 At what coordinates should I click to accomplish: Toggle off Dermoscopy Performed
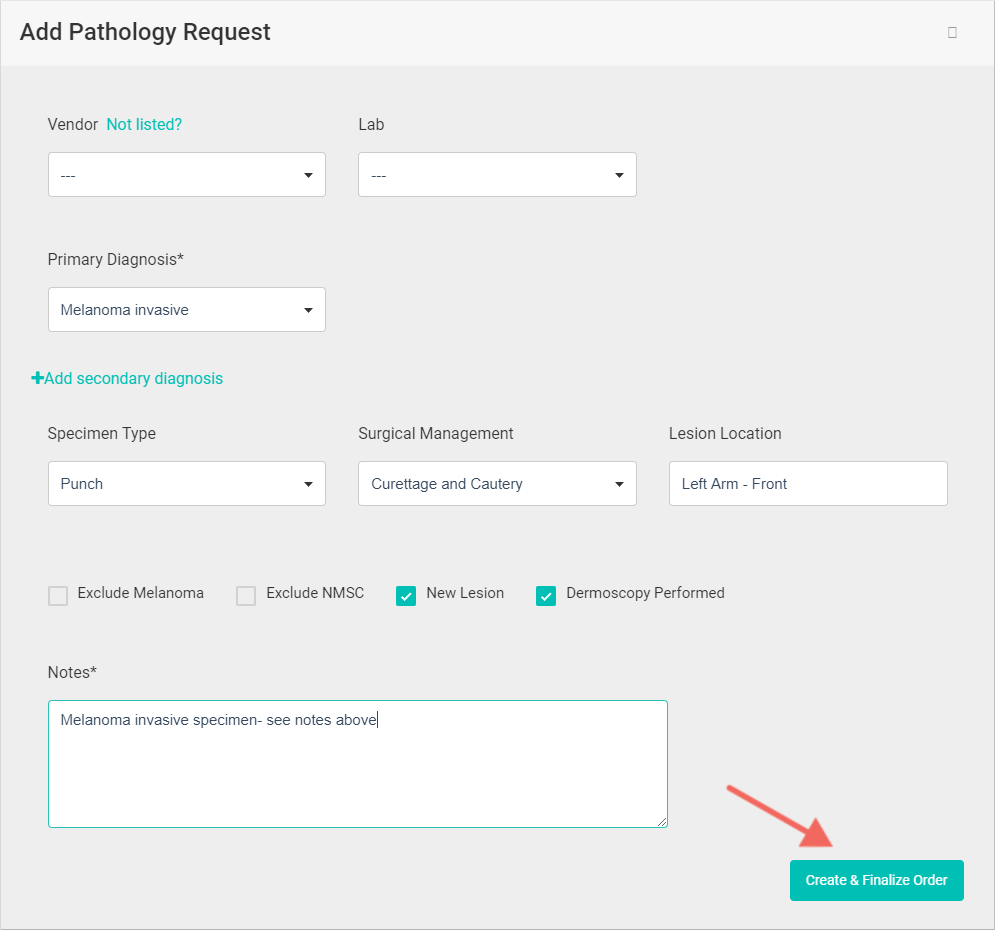click(546, 596)
